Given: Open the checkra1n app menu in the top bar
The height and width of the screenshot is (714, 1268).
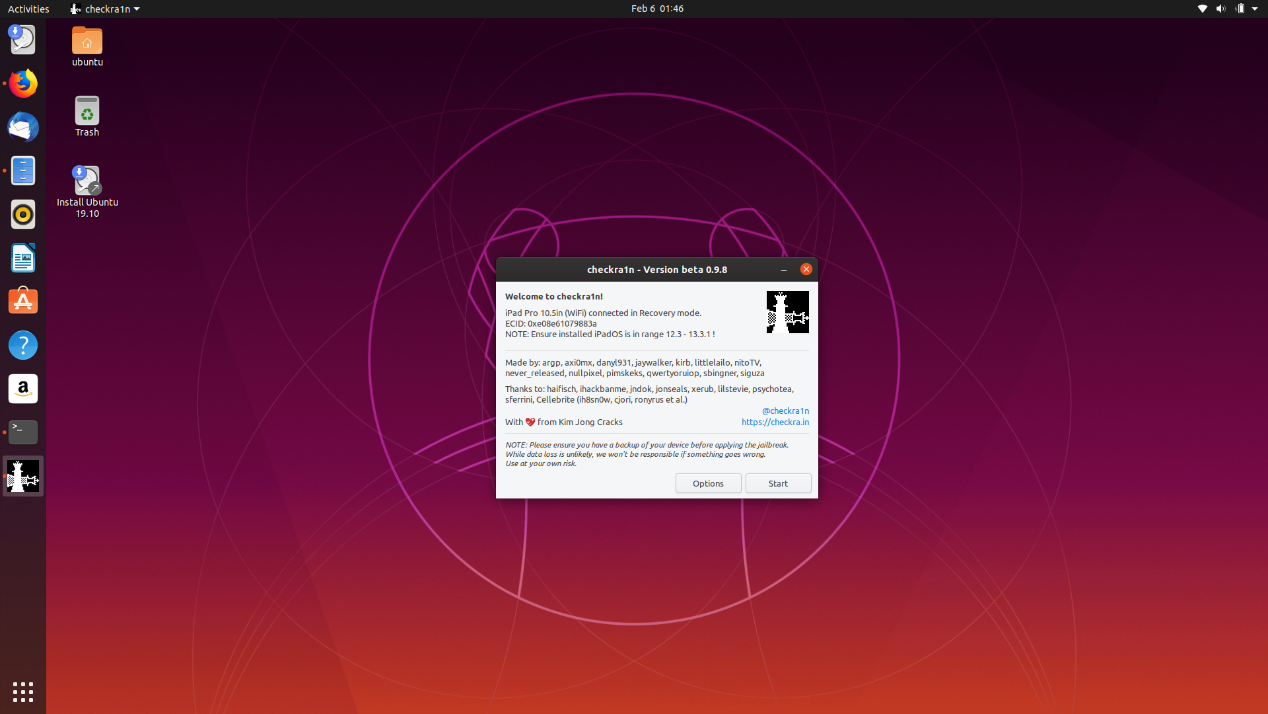Looking at the screenshot, I should point(103,8).
